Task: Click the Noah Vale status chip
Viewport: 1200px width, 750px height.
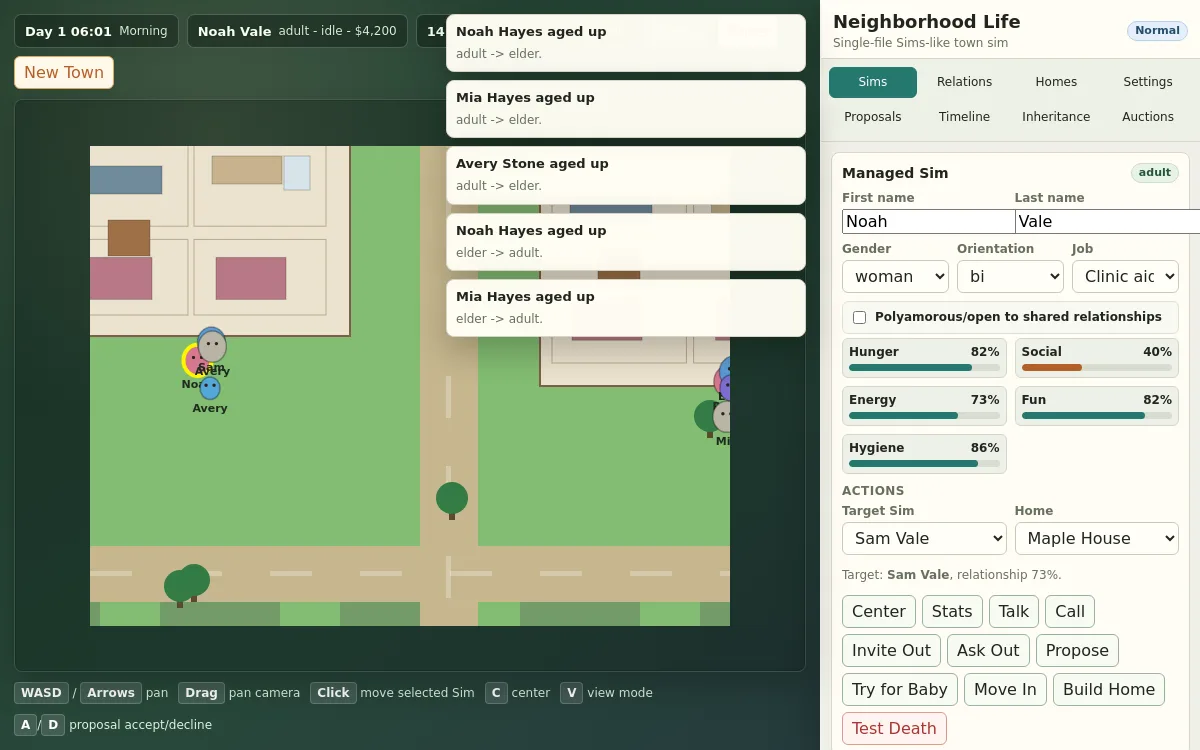Action: [297, 31]
